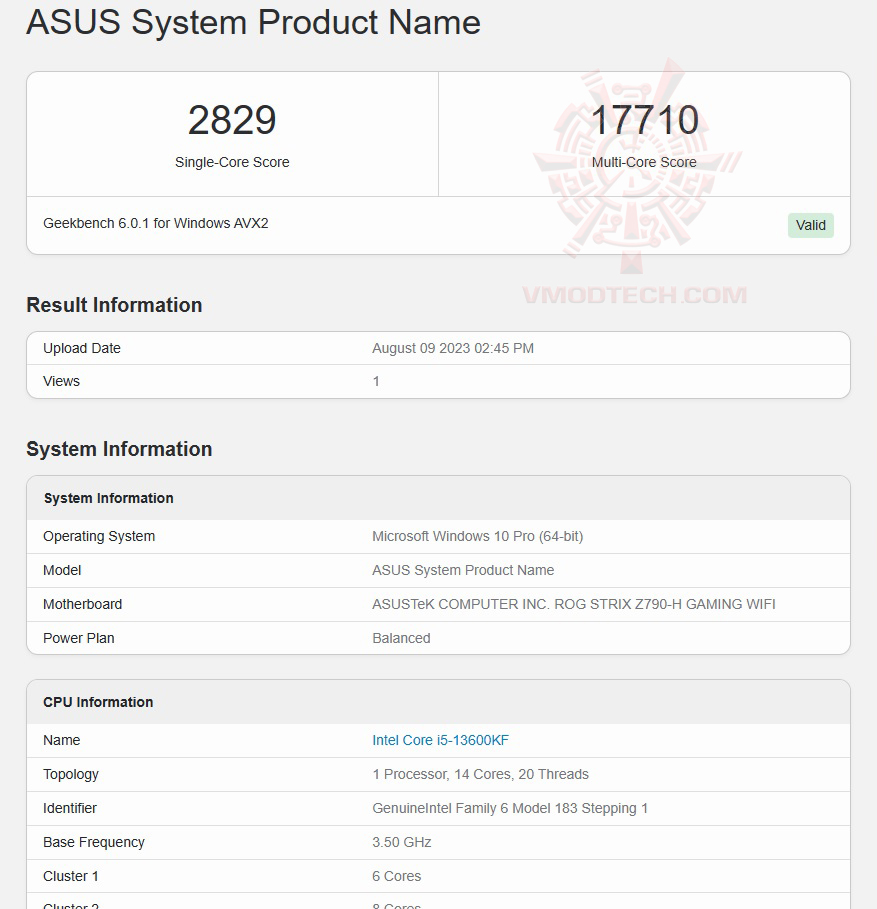The height and width of the screenshot is (909, 877).
Task: Click the green Valid badge
Action: pos(810,225)
